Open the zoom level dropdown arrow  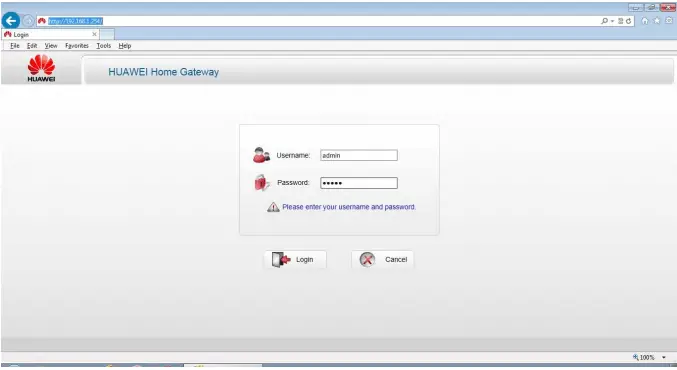[664, 357]
